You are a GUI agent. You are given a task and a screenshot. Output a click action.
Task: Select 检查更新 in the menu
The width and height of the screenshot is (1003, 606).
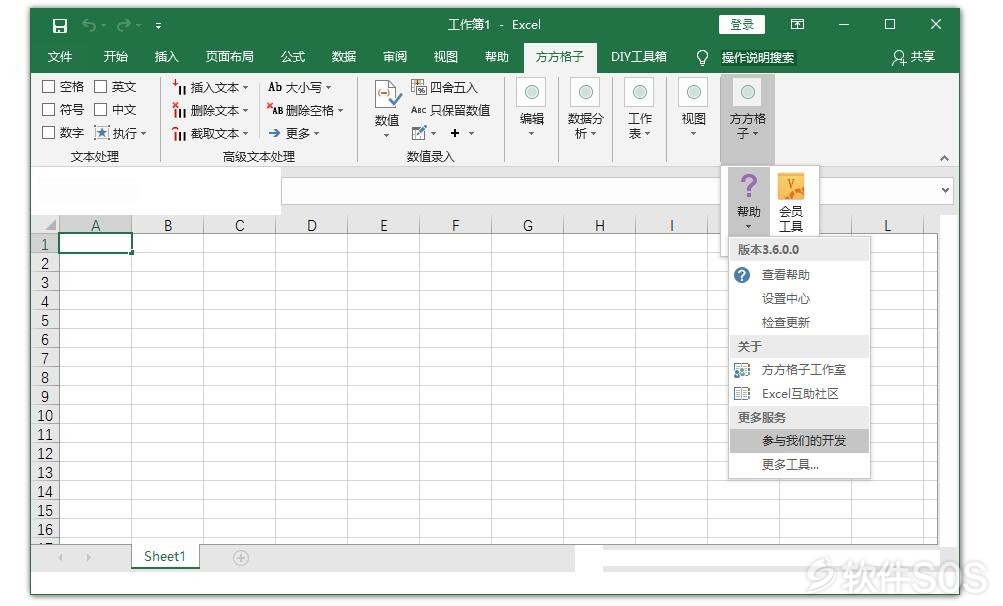(800, 323)
